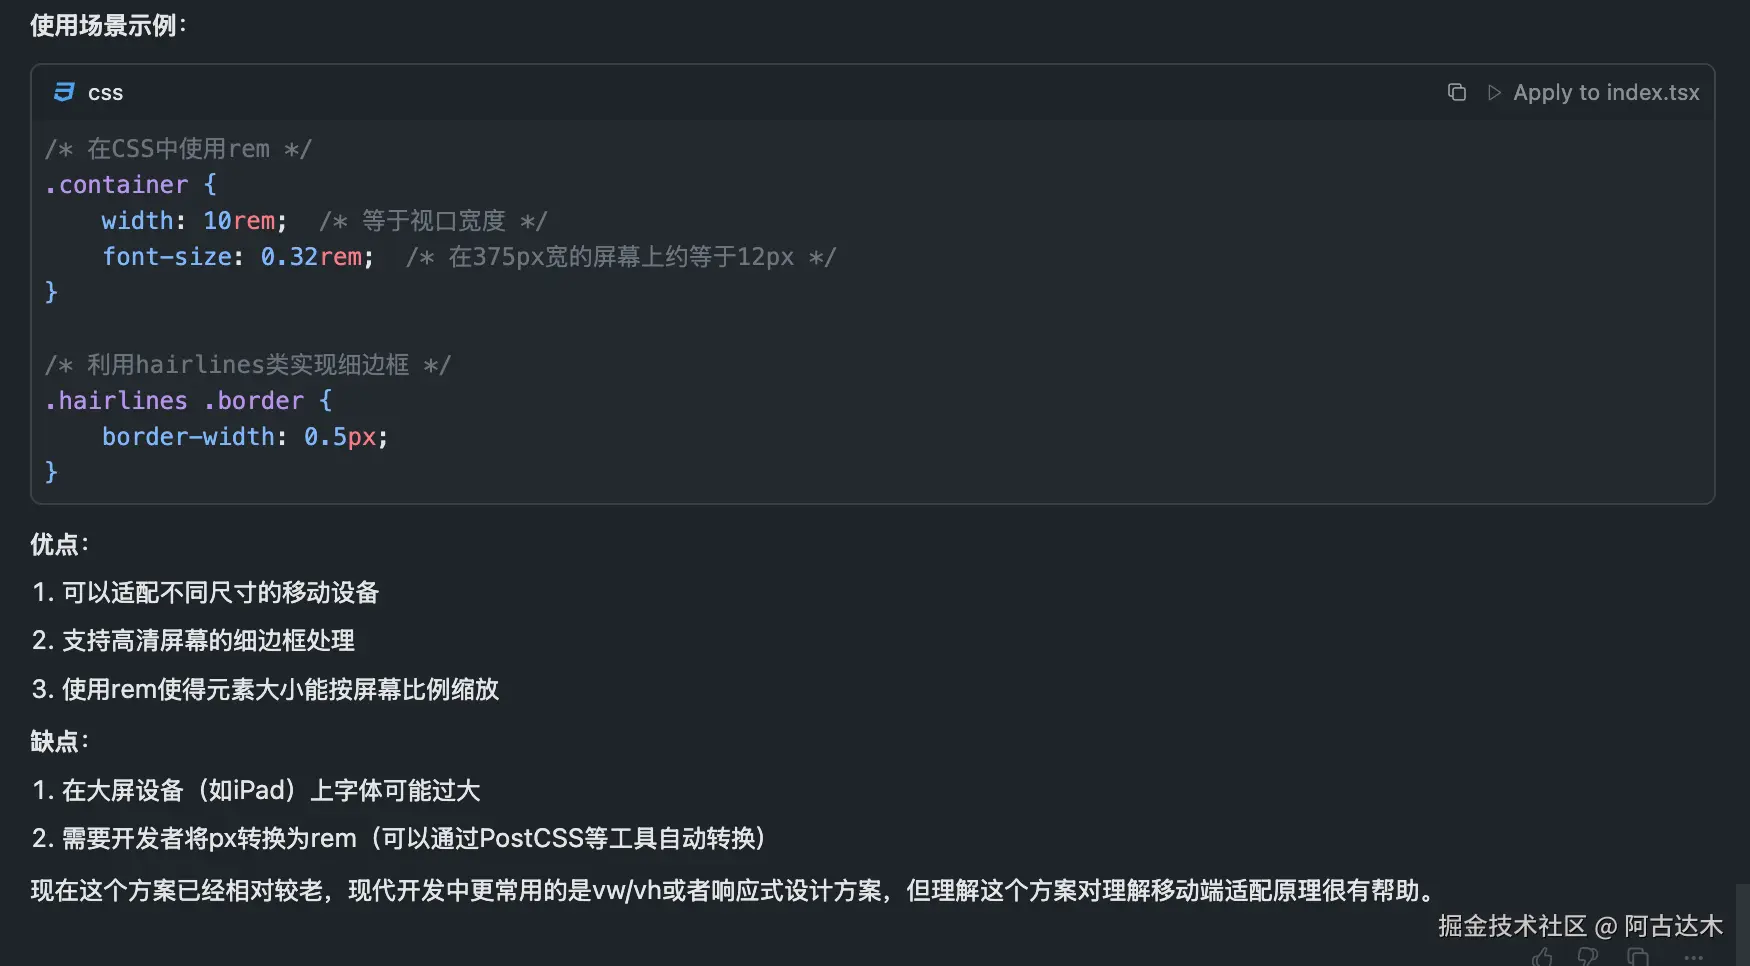Click the Apply to index.tsx button

1606,91
